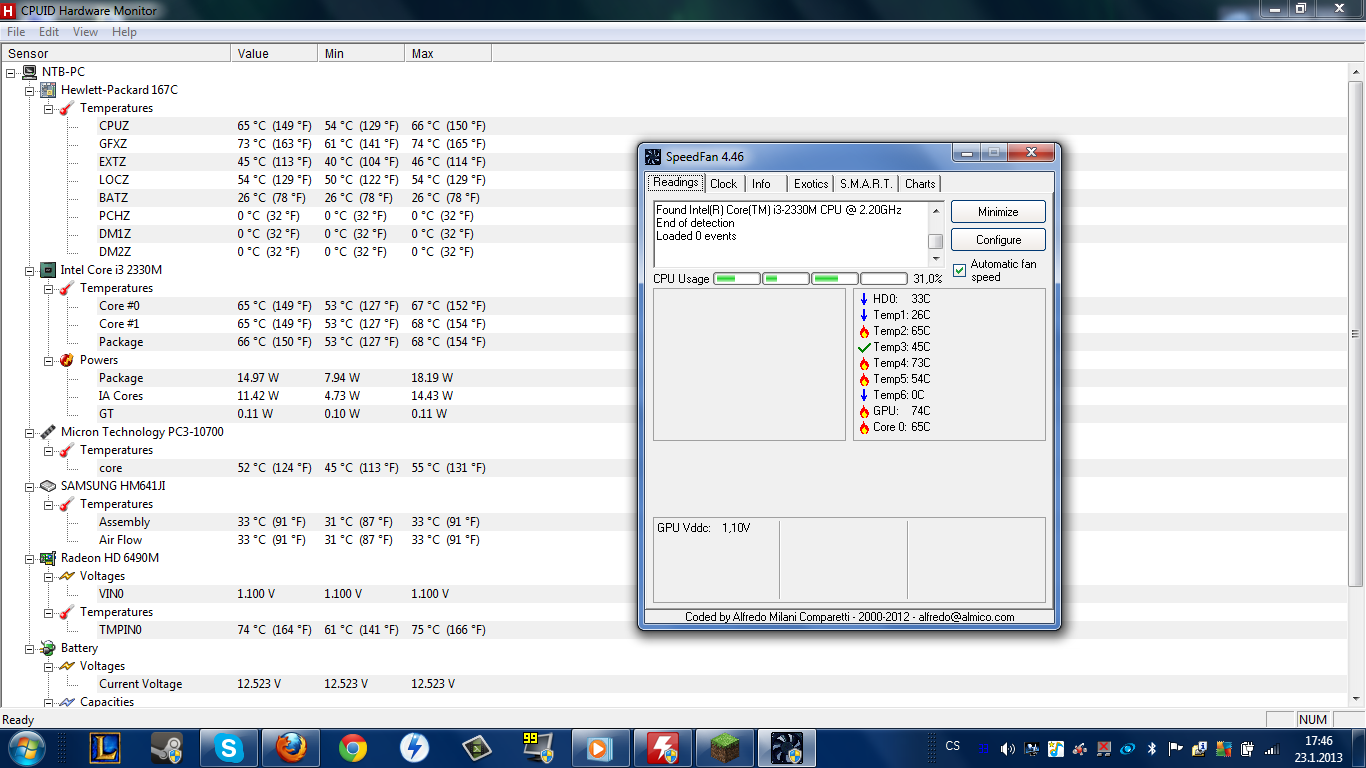The width and height of the screenshot is (1366, 768).
Task: Click the Min column header
Action: pyautogui.click(x=361, y=54)
